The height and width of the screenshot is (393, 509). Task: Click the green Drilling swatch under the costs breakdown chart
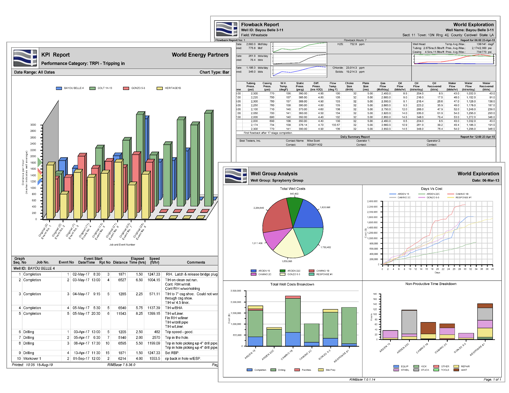(x=273, y=370)
